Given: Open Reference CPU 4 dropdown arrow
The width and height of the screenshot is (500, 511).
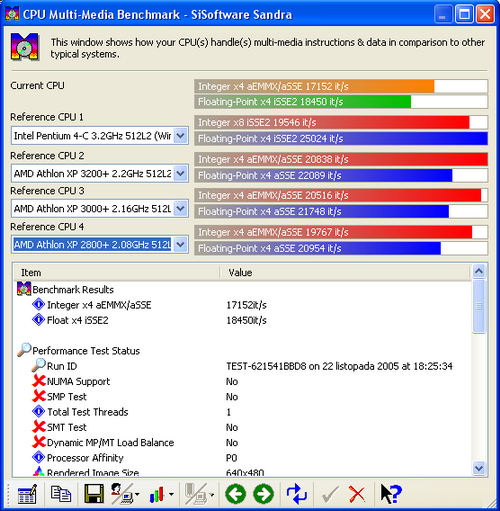Looking at the screenshot, I should (x=180, y=245).
